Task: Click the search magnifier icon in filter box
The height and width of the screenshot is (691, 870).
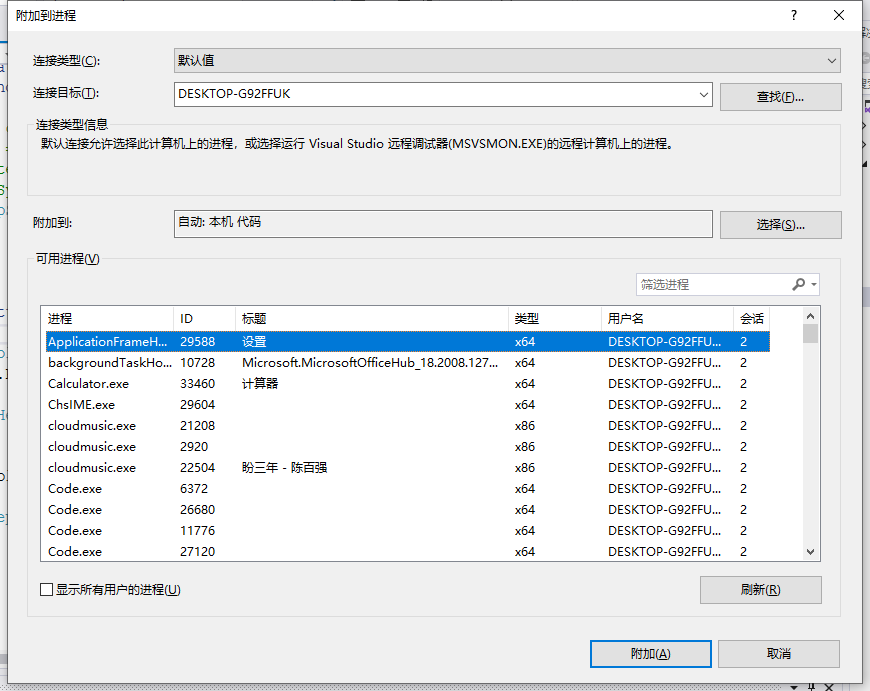Action: [x=798, y=285]
